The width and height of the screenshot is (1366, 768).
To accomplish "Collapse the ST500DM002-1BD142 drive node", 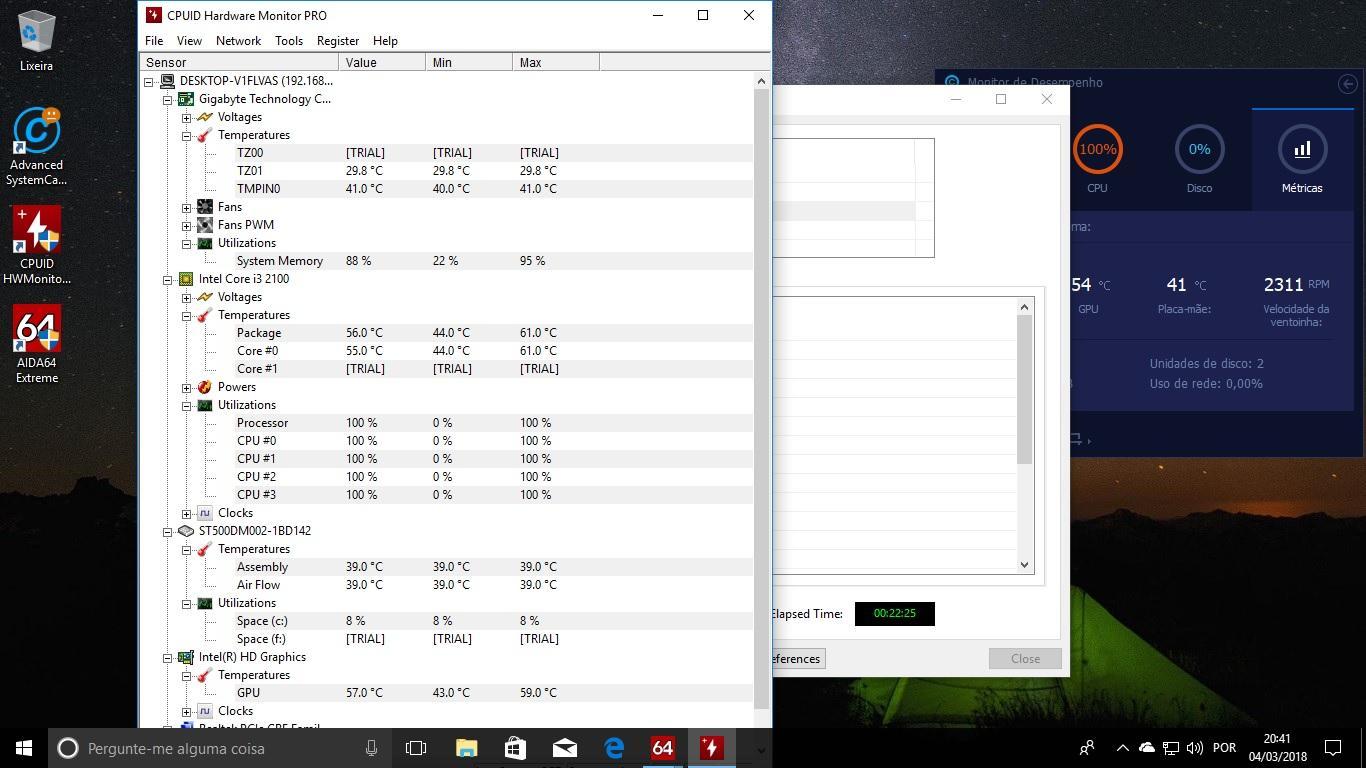I will (x=167, y=531).
